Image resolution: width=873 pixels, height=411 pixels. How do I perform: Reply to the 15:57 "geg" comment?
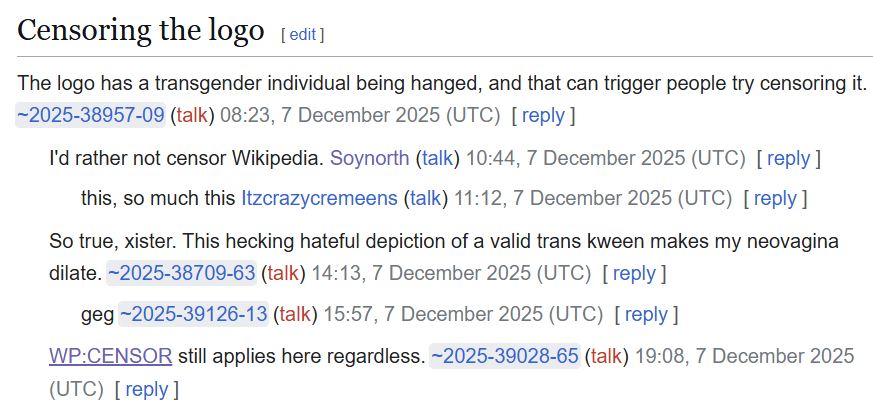pyautogui.click(x=646, y=315)
